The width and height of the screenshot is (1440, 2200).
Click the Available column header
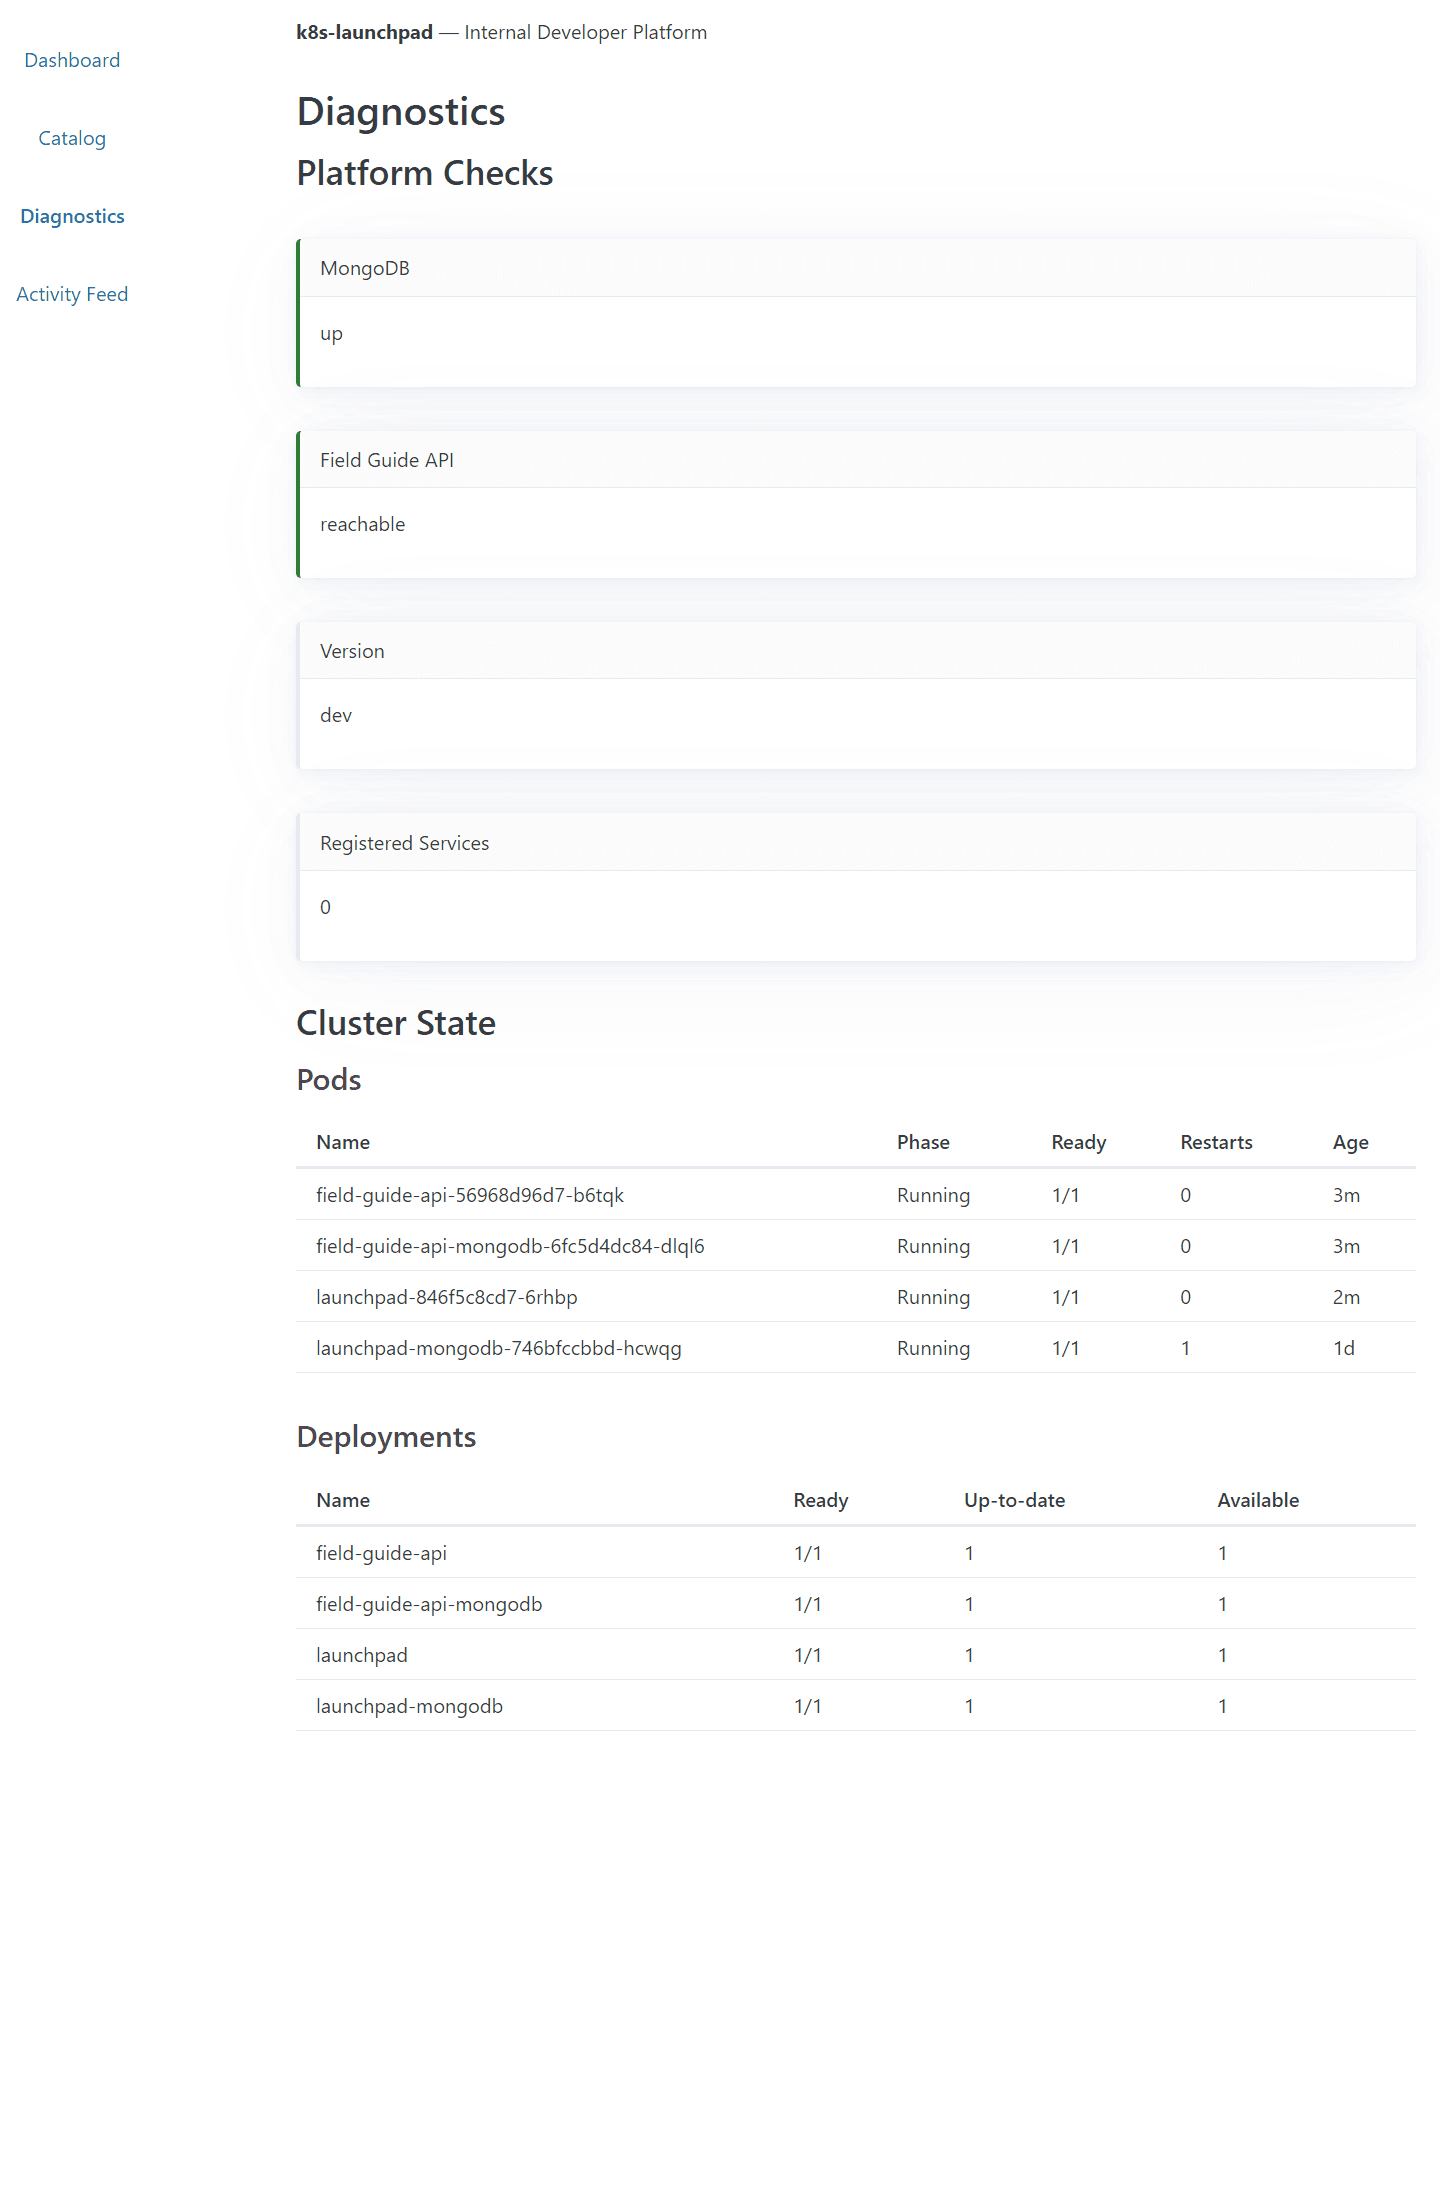coord(1258,1500)
